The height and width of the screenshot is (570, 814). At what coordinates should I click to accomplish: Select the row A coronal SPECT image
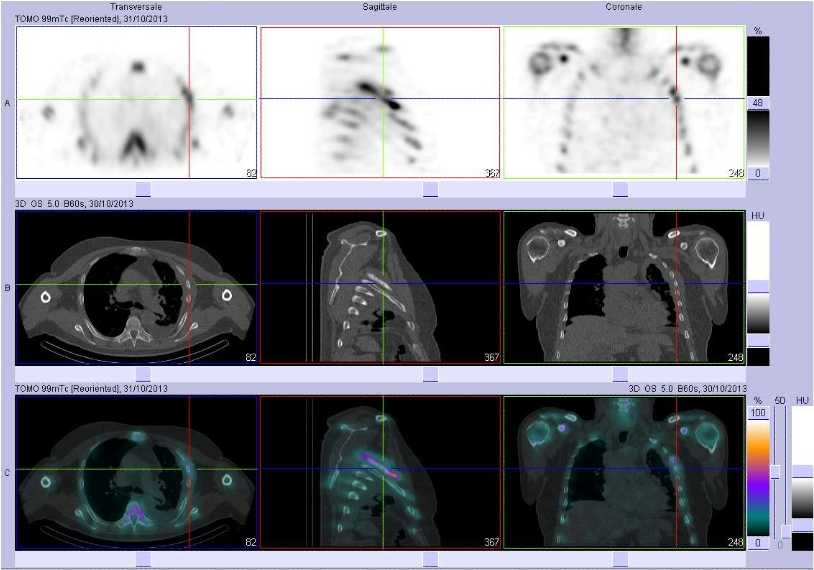(624, 102)
